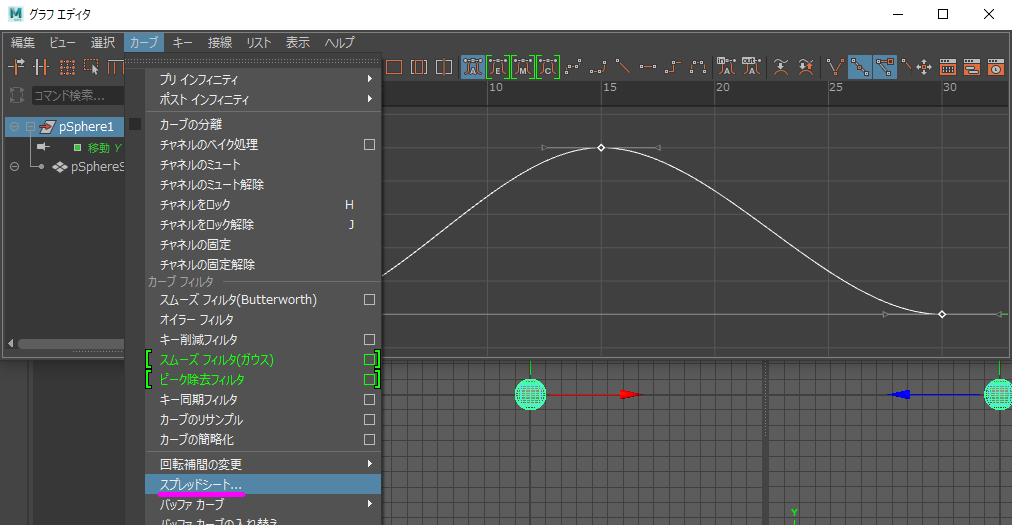Click the green-bracketed 'M' tangent icon

coord(523,67)
